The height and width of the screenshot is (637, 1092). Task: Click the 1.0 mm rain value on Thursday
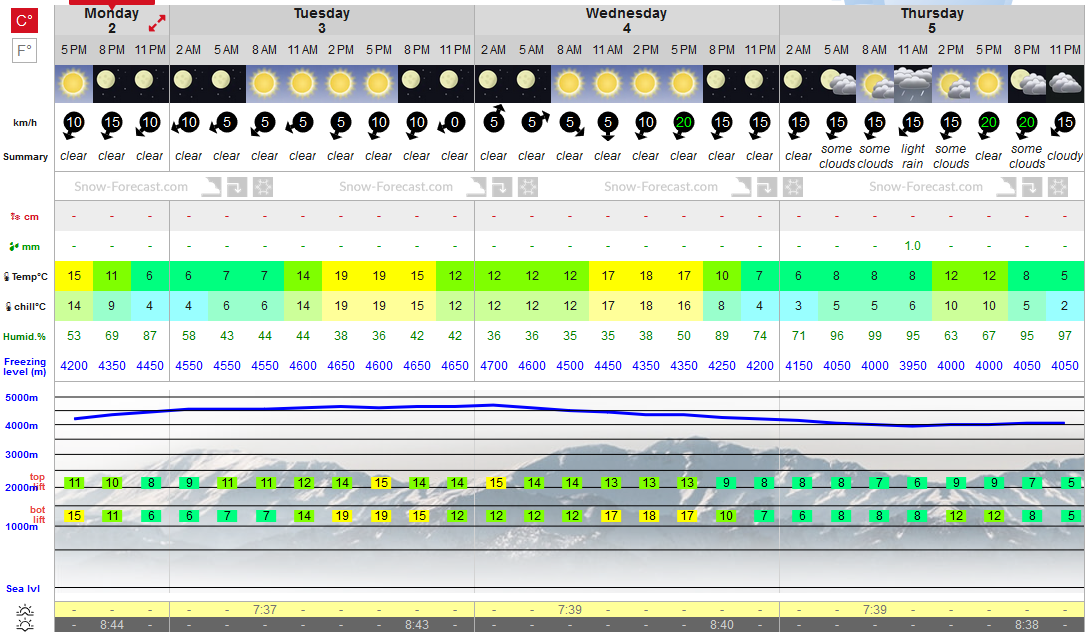coord(912,246)
